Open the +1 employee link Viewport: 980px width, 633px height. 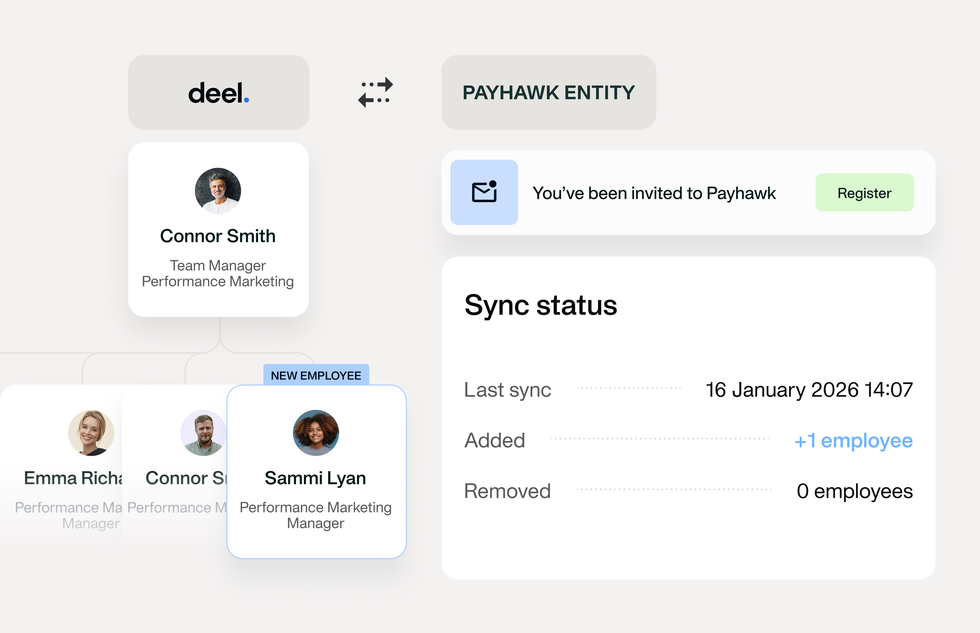854,440
